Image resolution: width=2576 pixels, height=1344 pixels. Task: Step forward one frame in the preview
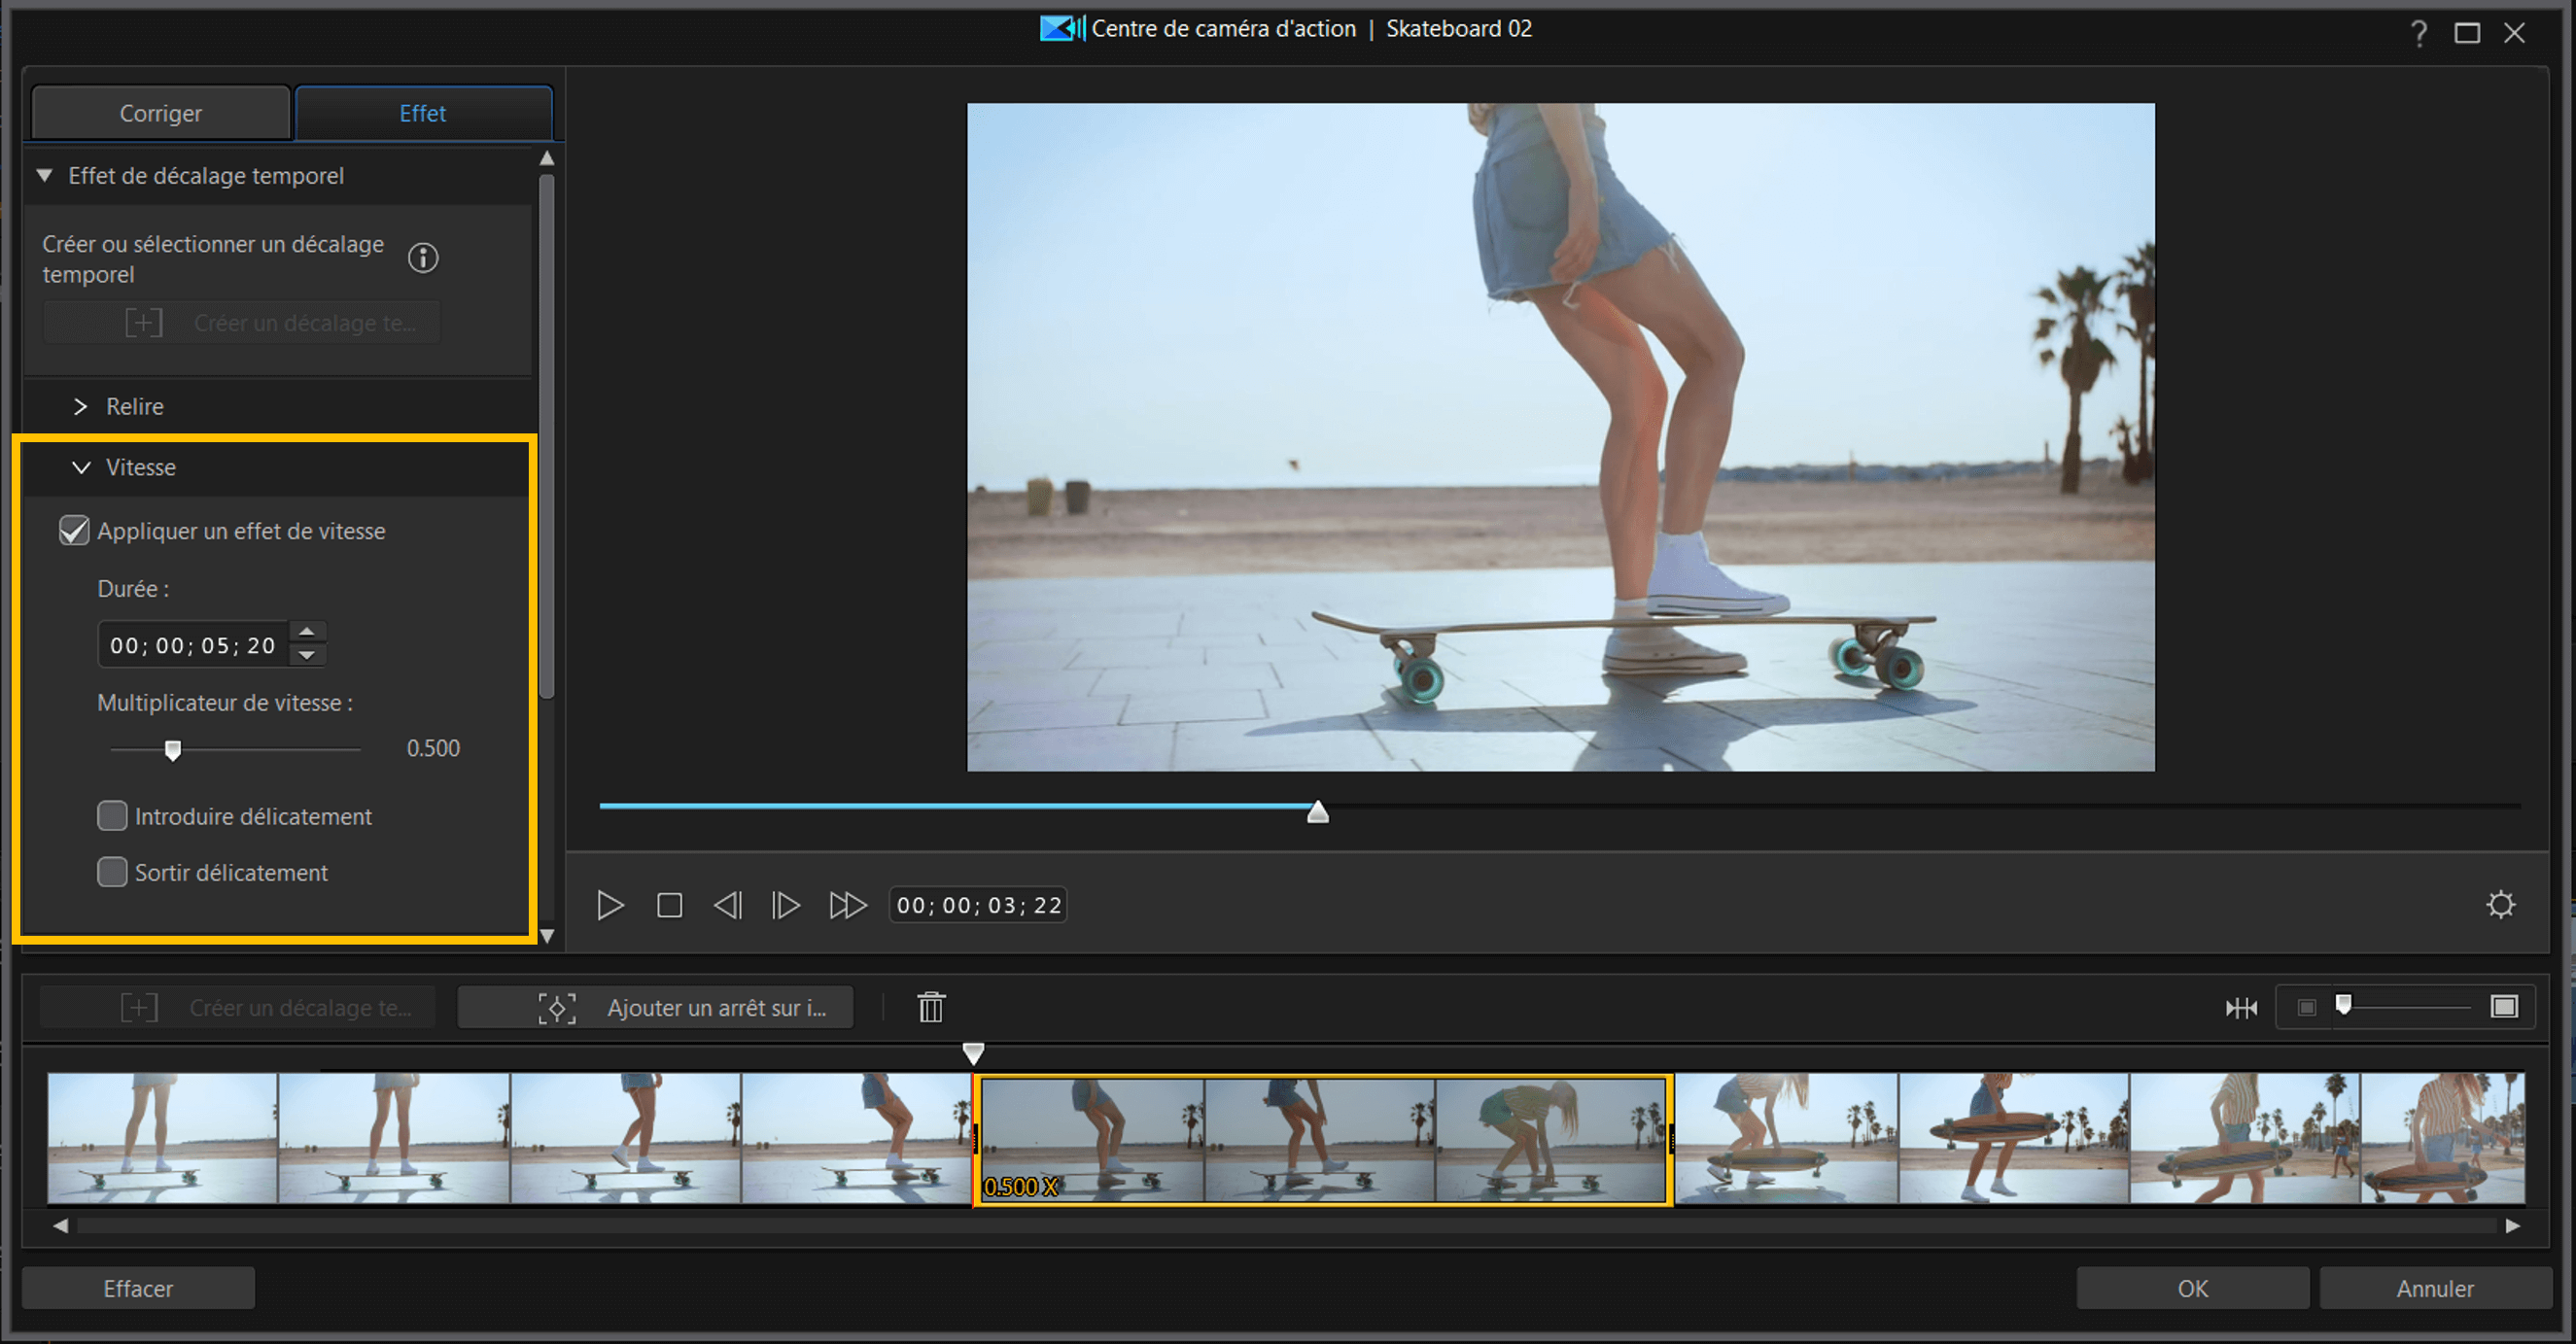click(x=786, y=905)
